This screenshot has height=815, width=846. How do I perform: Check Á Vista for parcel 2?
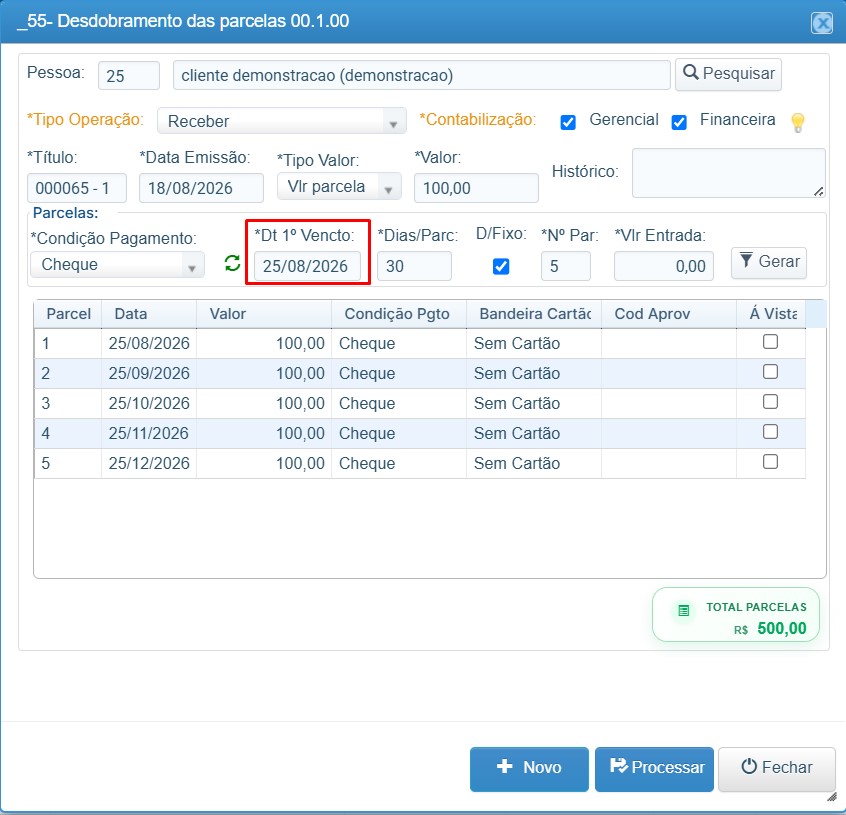[770, 372]
